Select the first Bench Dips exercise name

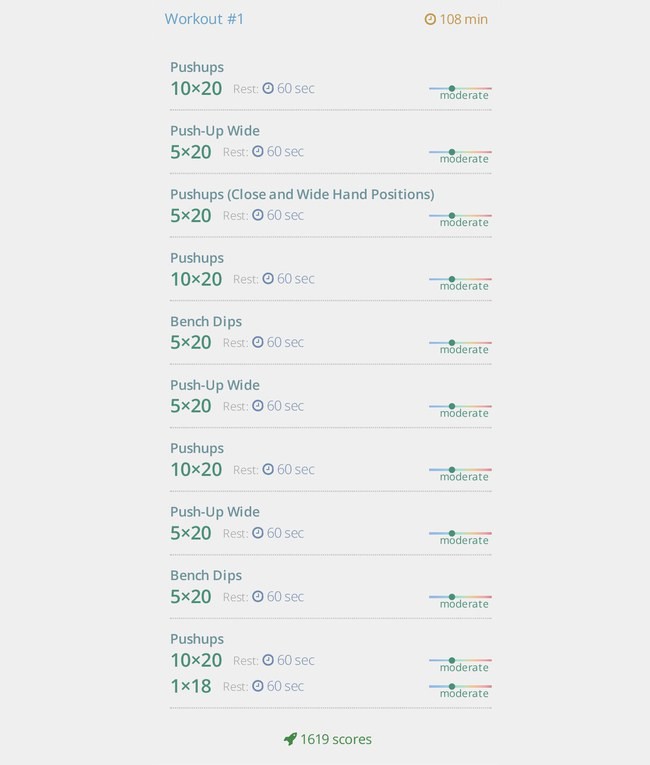click(206, 322)
